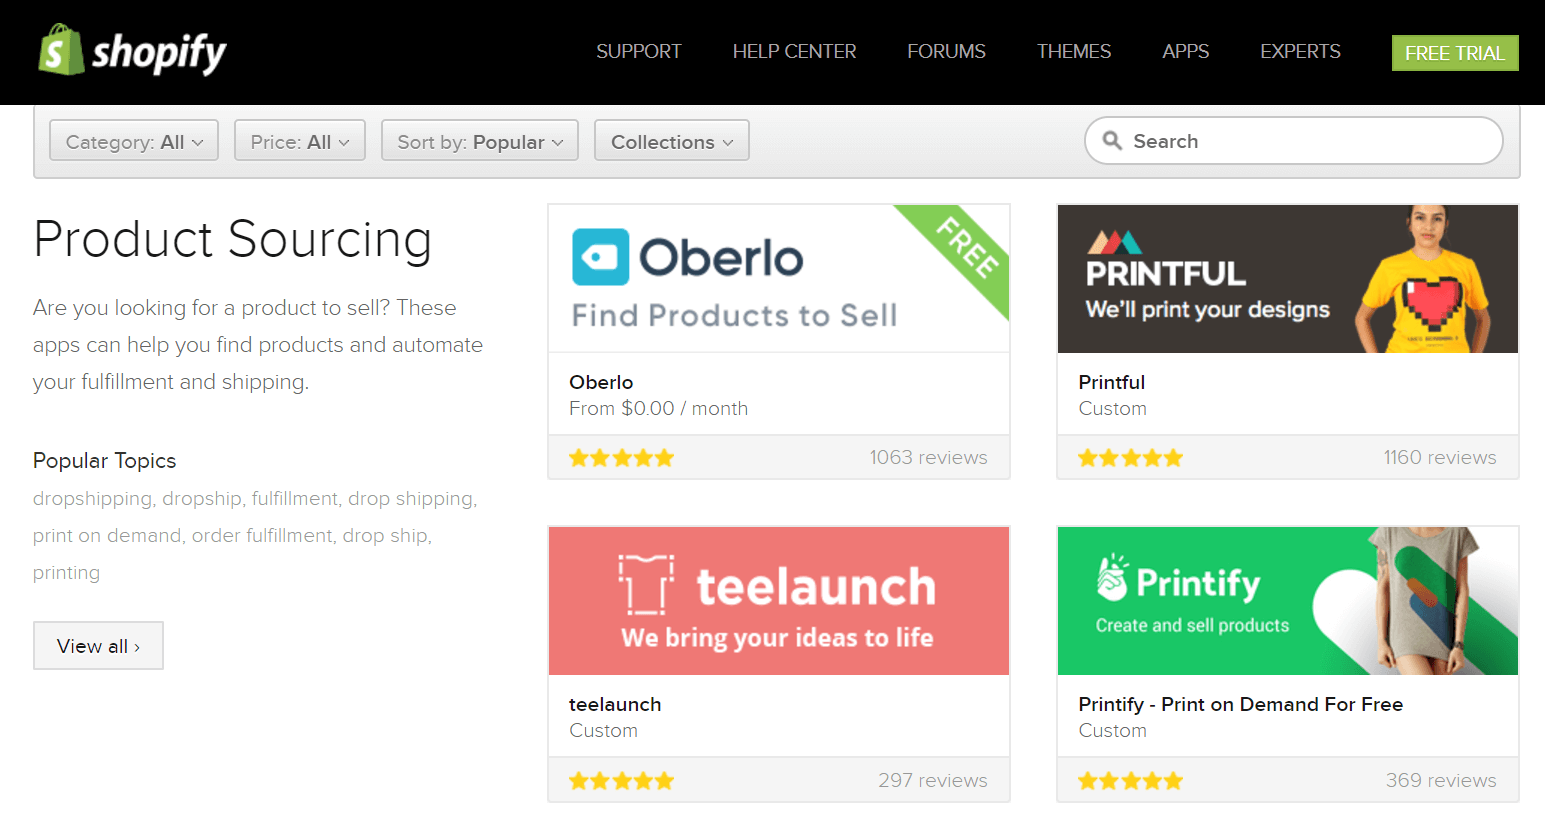Click Printful's star rating
Viewport: 1545px width, 826px height.
(x=1131, y=458)
